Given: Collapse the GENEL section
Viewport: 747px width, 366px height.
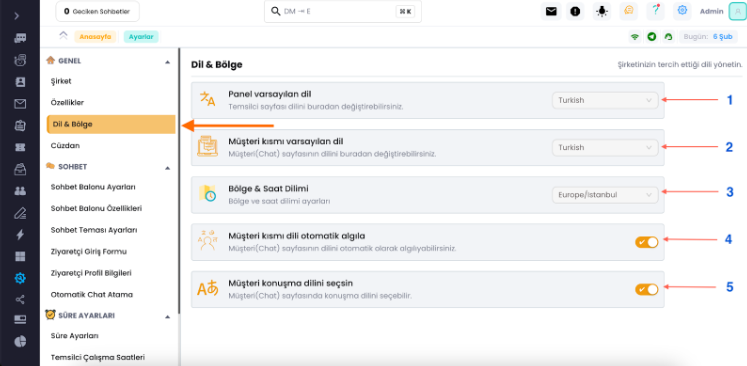Looking at the screenshot, I should pos(167,61).
